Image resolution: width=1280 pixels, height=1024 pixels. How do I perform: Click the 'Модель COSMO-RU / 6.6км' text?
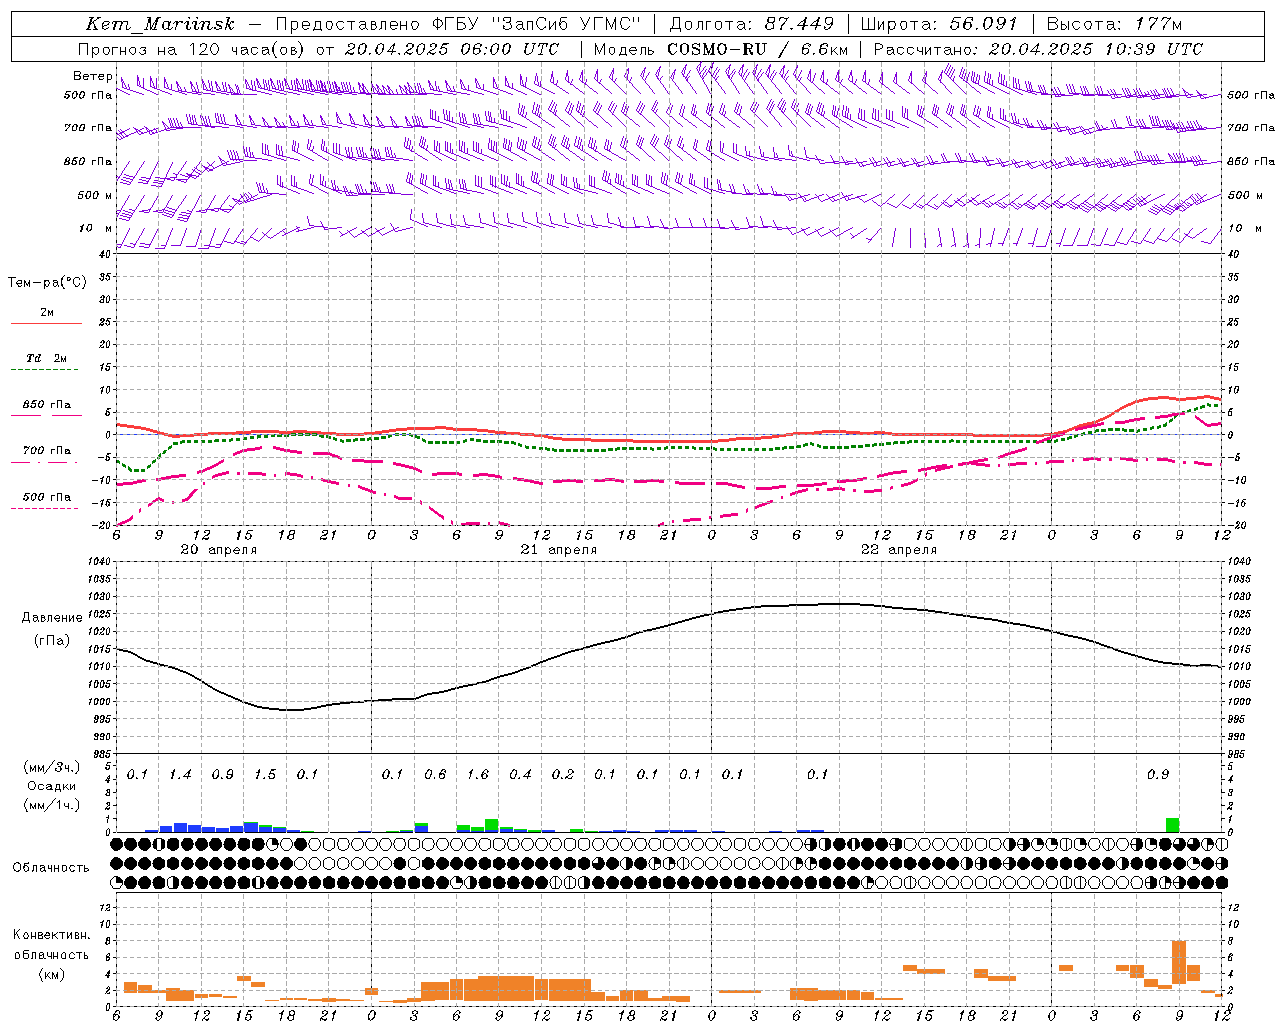tap(721, 49)
